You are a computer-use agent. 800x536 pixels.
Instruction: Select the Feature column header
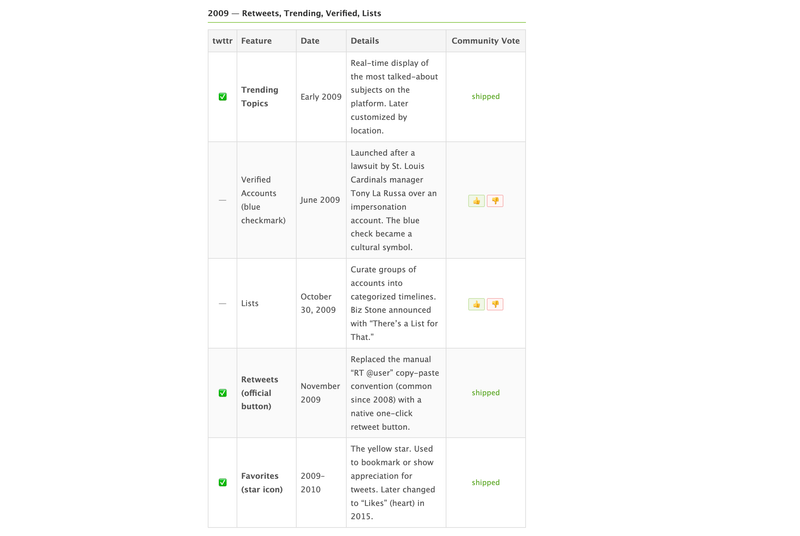click(x=256, y=41)
